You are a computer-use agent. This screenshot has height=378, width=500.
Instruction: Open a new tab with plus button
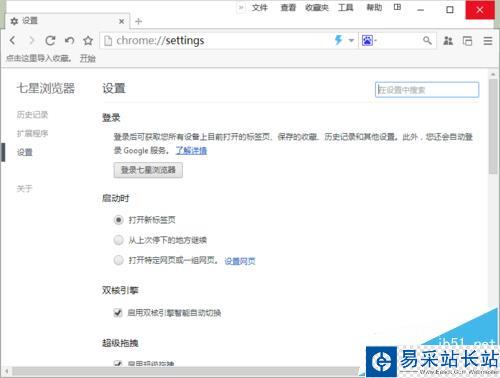(x=139, y=21)
